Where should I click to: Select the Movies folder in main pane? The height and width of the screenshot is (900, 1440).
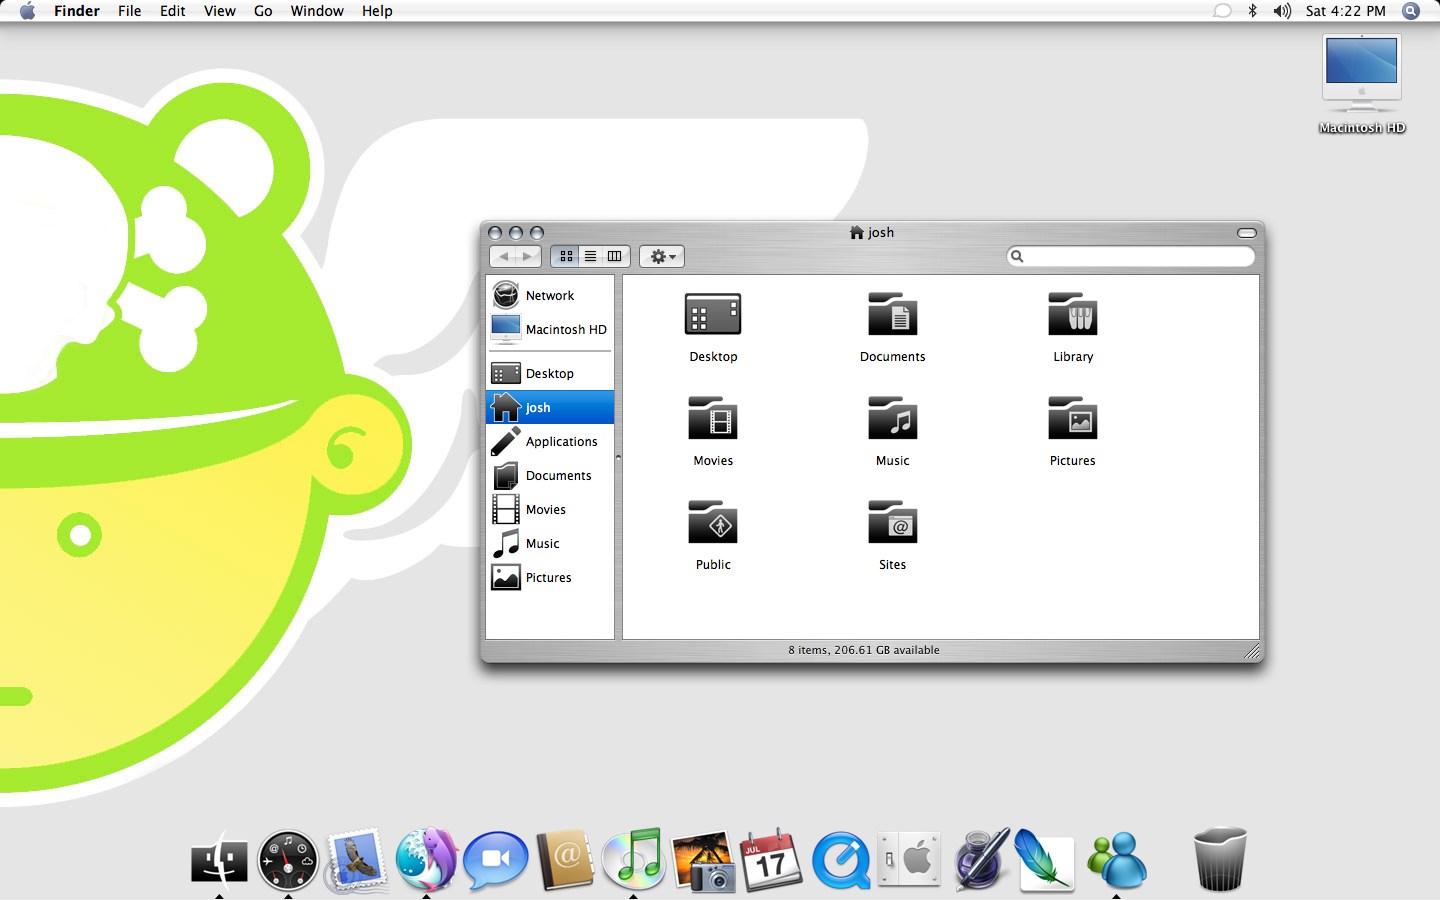pyautogui.click(x=713, y=420)
